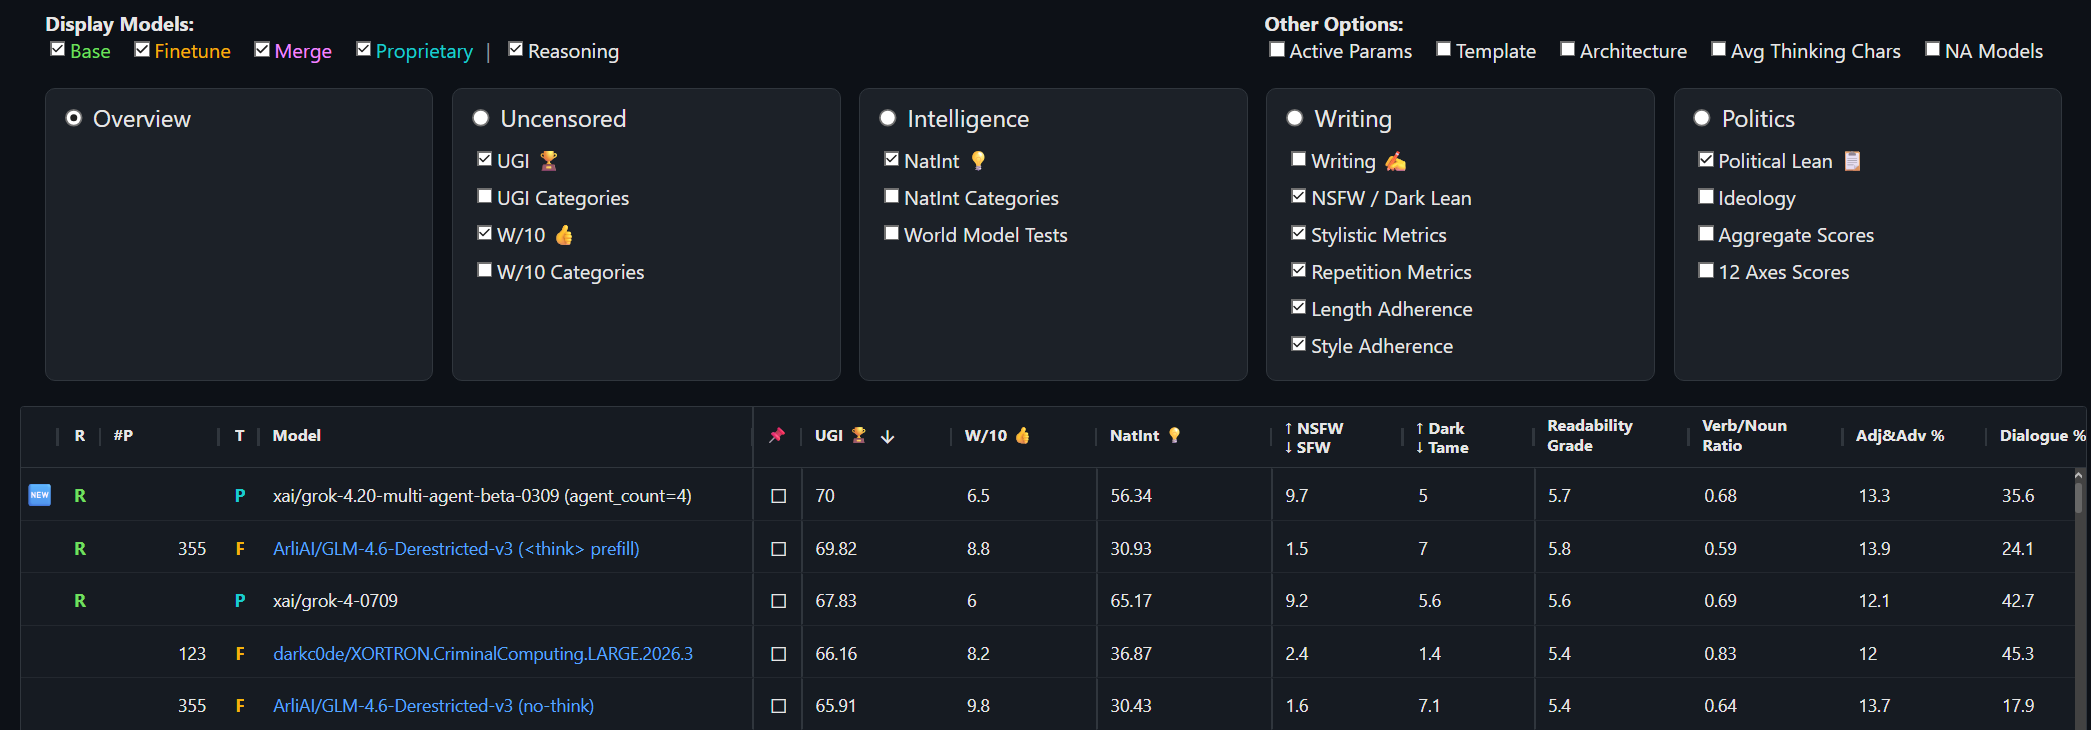The height and width of the screenshot is (730, 2091).
Task: Sort by the Verb/Noun Ratio column header
Action: [x=1744, y=435]
